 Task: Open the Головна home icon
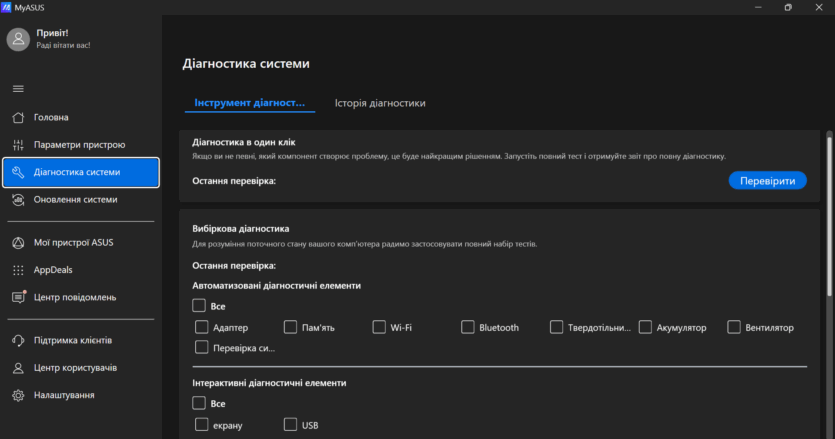[18, 117]
